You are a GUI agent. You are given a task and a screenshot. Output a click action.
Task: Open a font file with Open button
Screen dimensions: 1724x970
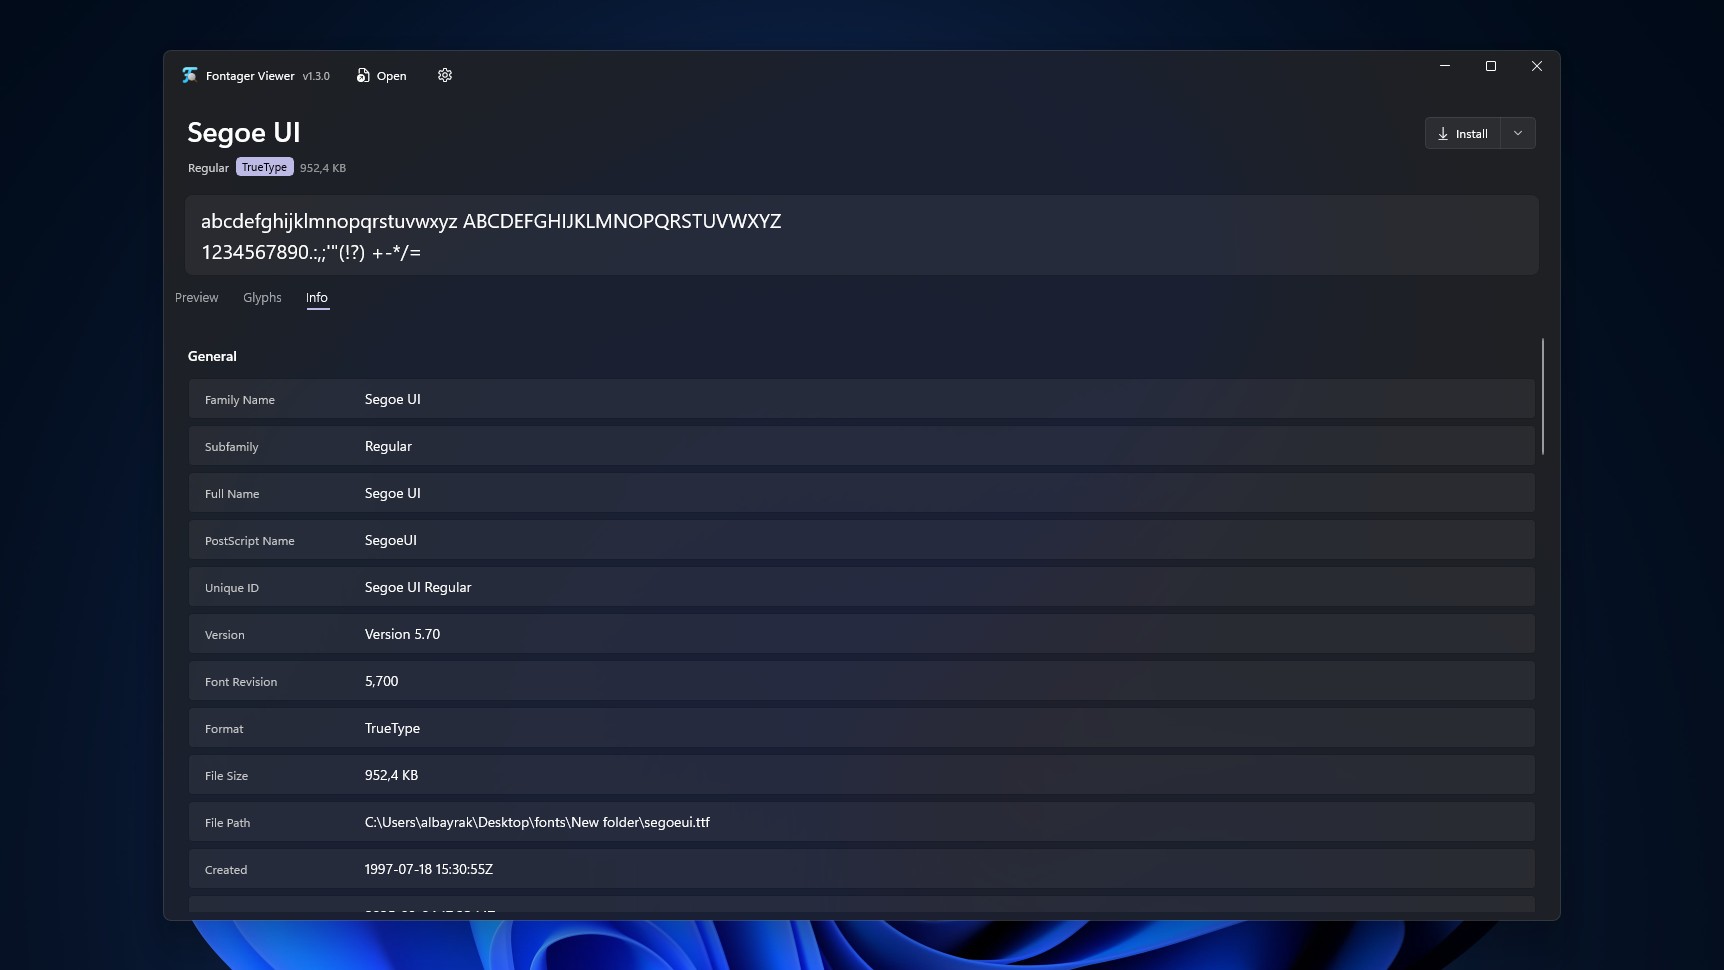(381, 76)
